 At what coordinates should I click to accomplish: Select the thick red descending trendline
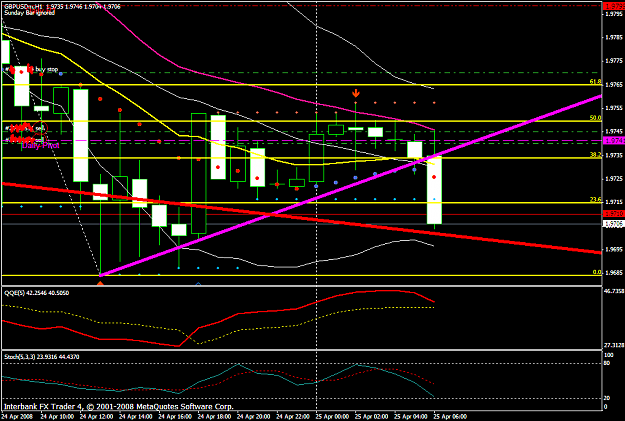(302, 218)
